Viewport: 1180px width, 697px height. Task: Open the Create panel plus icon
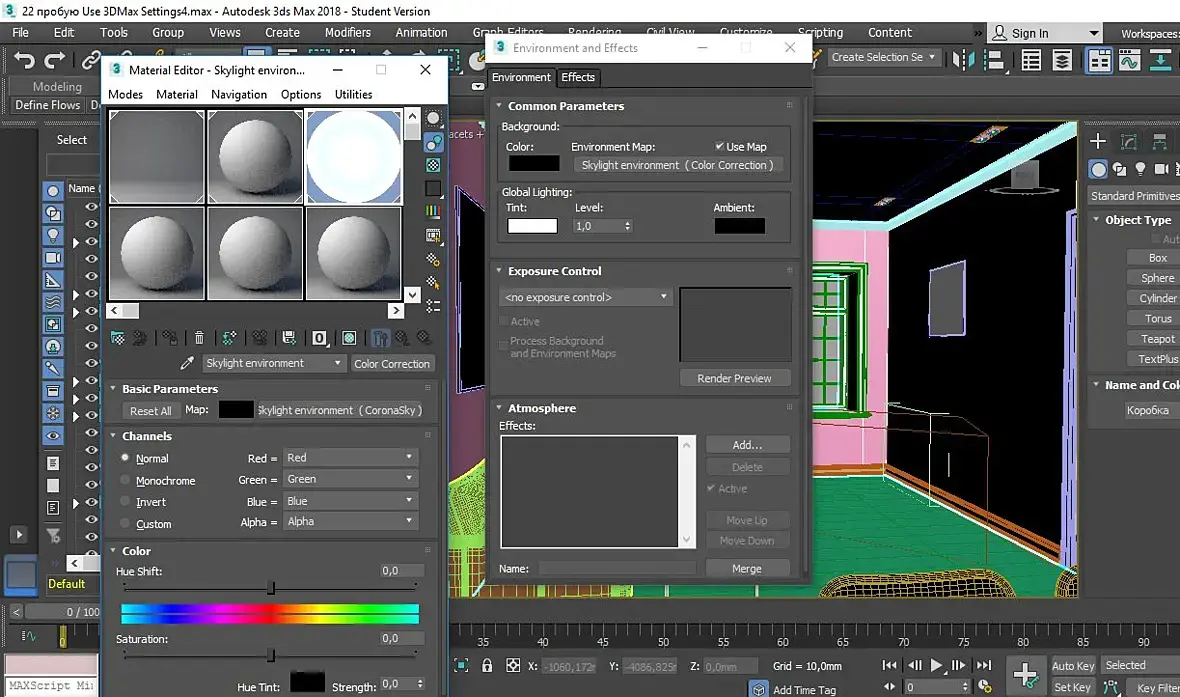[x=1097, y=142]
